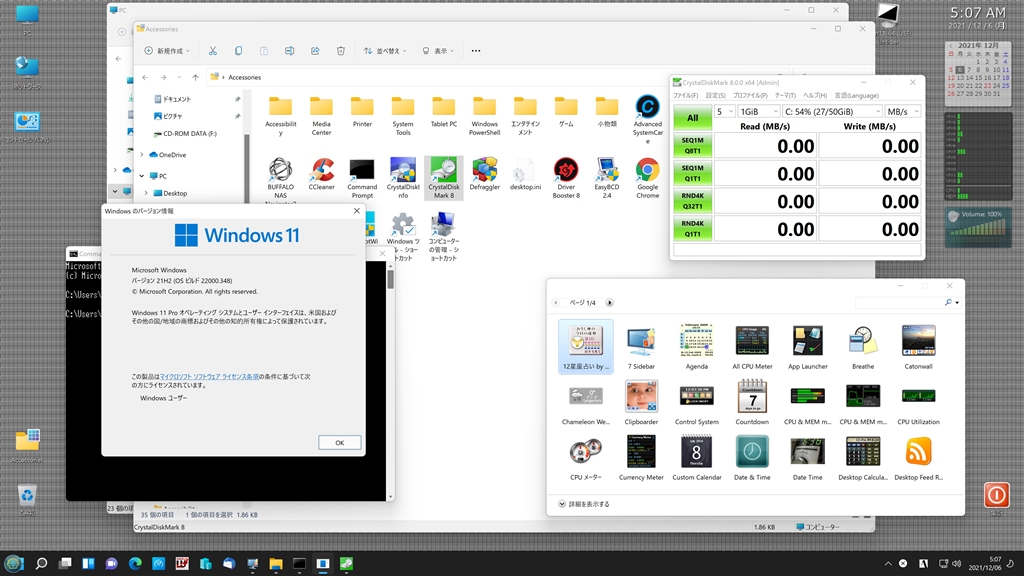Click the green All benchmark button
This screenshot has width=1024, height=576.
click(692, 118)
